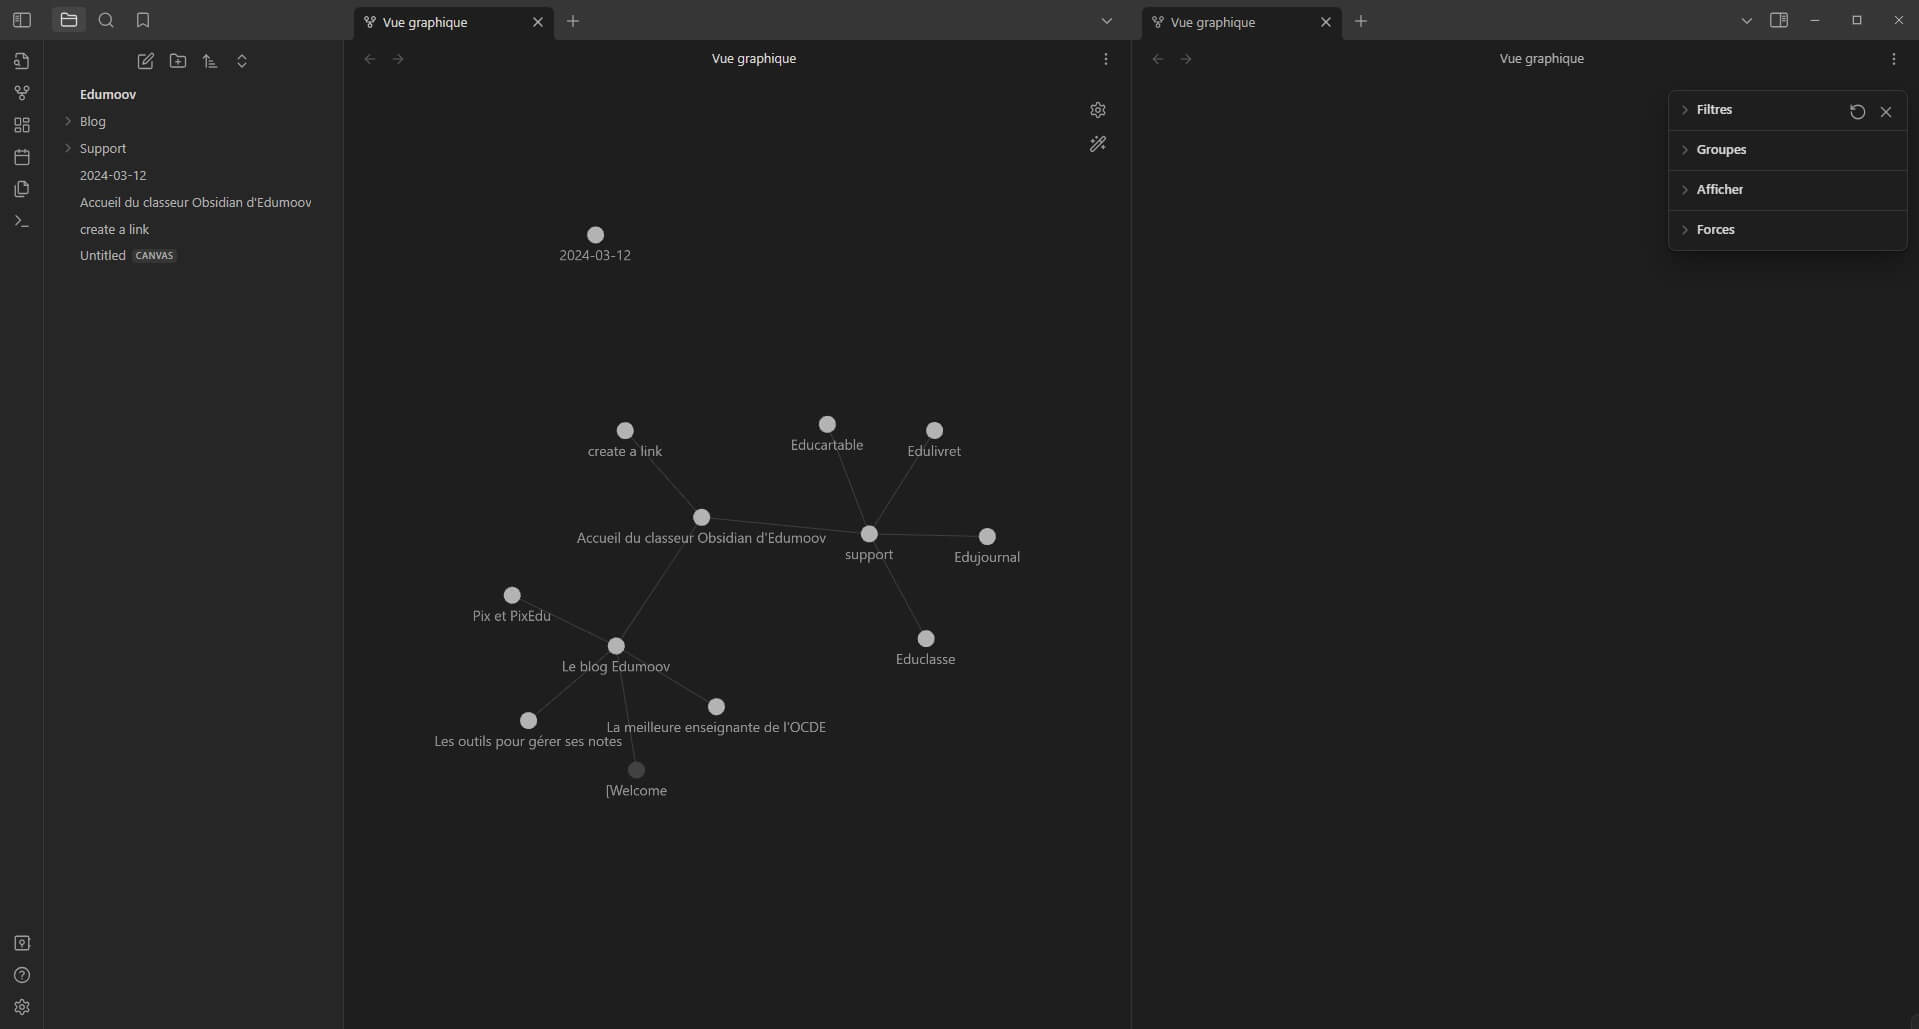Click the Educartable graph node
This screenshot has width=1919, height=1029.
(x=827, y=424)
